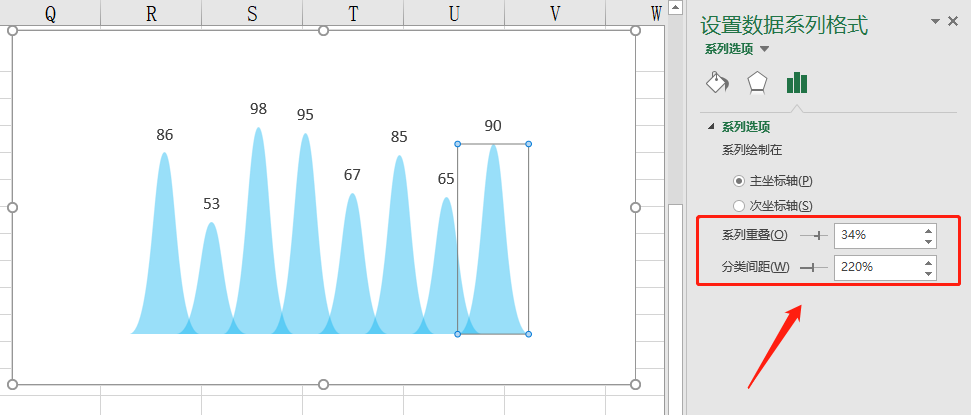Screen dimensions: 971x415
Task: Click the chart's bottom-right corner handle
Action: point(635,385)
